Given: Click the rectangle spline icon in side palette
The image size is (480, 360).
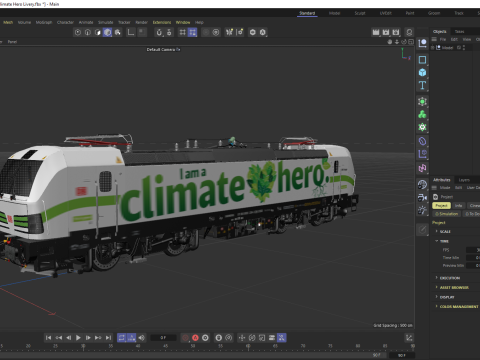Looking at the screenshot, I should click(422, 60).
